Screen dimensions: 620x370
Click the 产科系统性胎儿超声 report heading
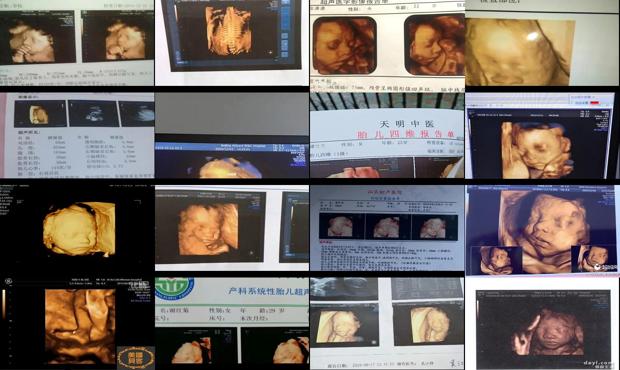pyautogui.click(x=268, y=291)
